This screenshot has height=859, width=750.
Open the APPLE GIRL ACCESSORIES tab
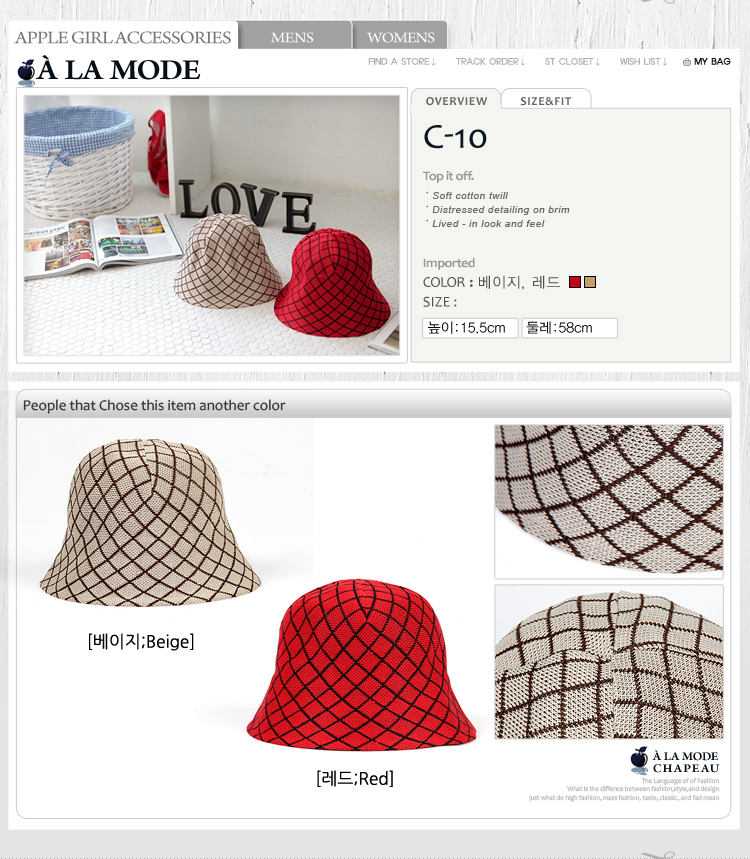(x=123, y=36)
